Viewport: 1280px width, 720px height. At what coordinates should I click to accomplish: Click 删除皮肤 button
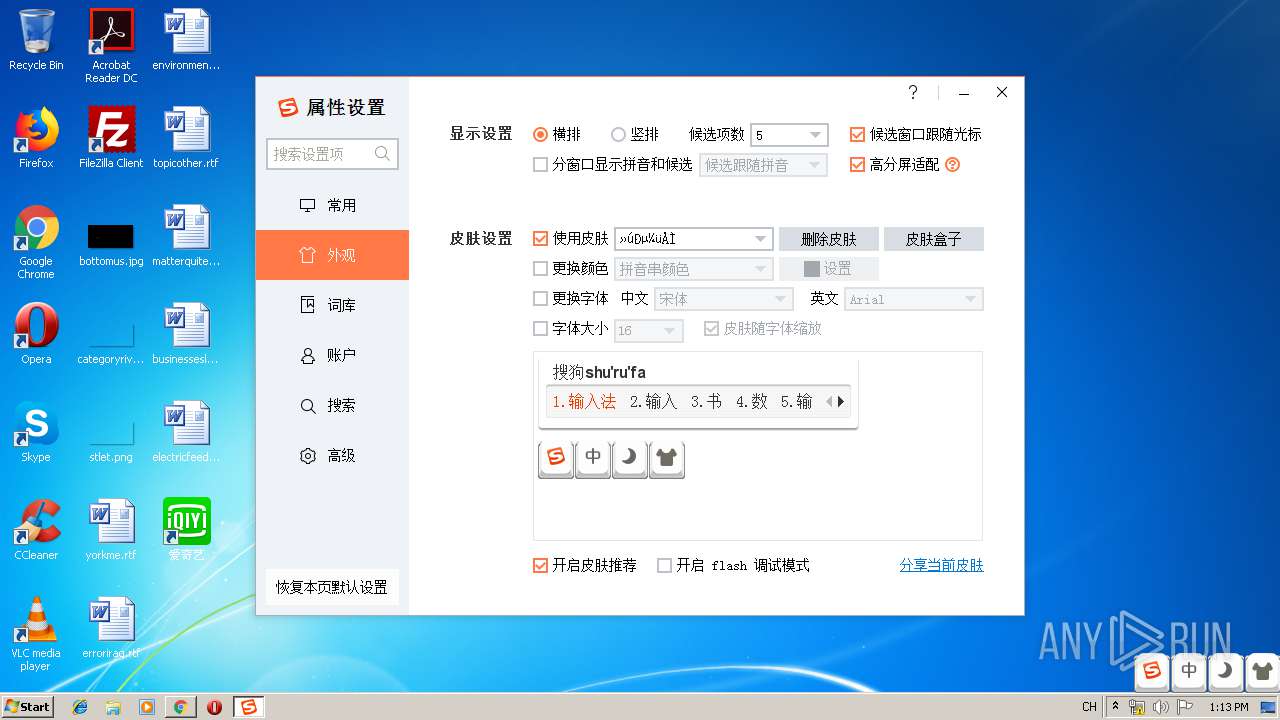pos(829,239)
